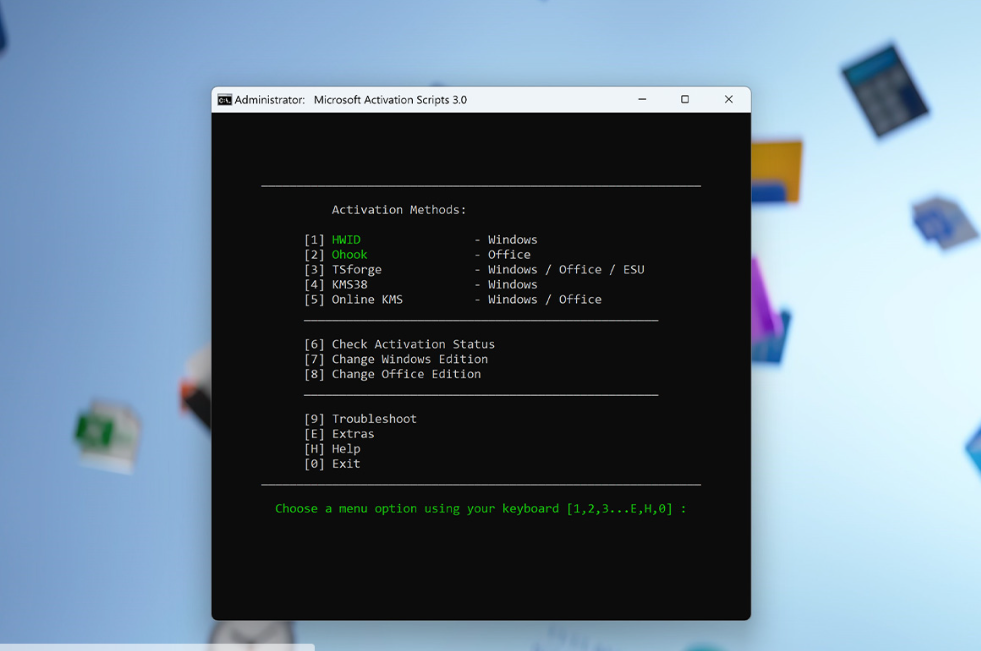The width and height of the screenshot is (981, 651).
Task: Click the green Ohook menu entry
Action: [x=349, y=255]
